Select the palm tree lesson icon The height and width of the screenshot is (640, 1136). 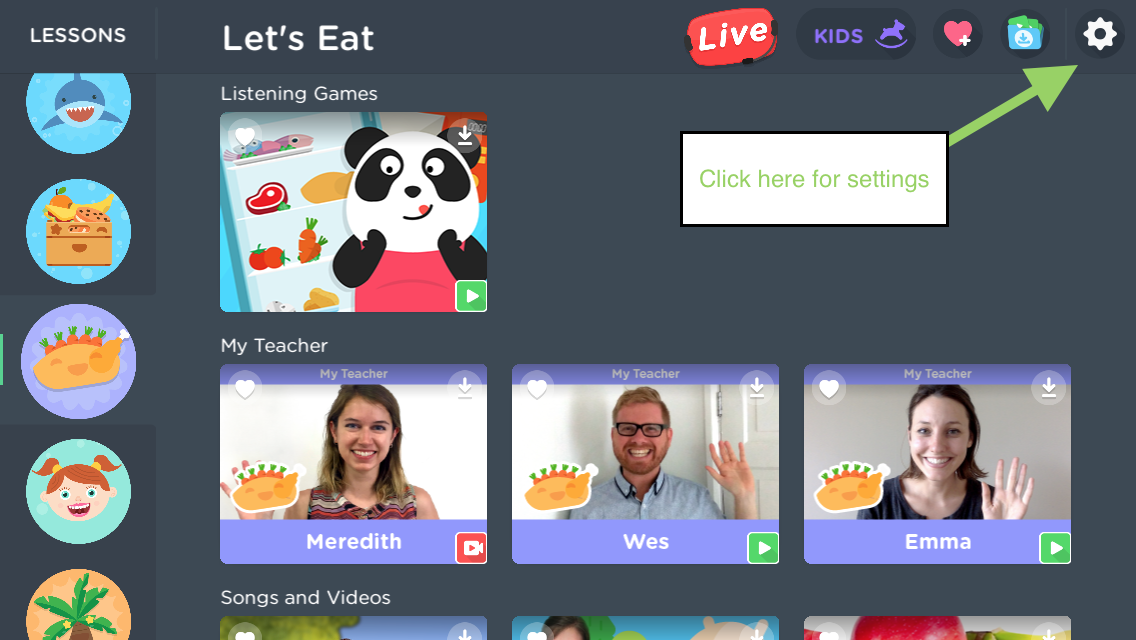click(x=78, y=604)
